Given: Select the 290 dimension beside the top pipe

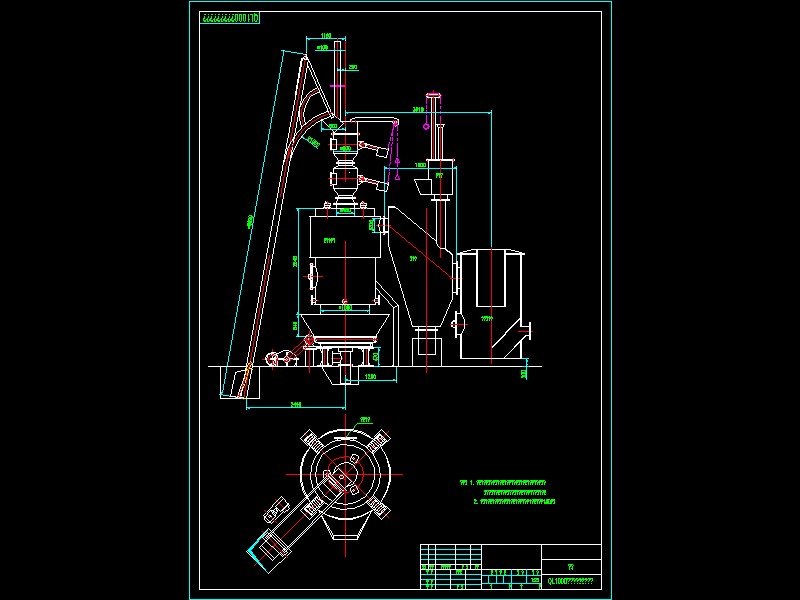Looking at the screenshot, I should click(x=352, y=68).
